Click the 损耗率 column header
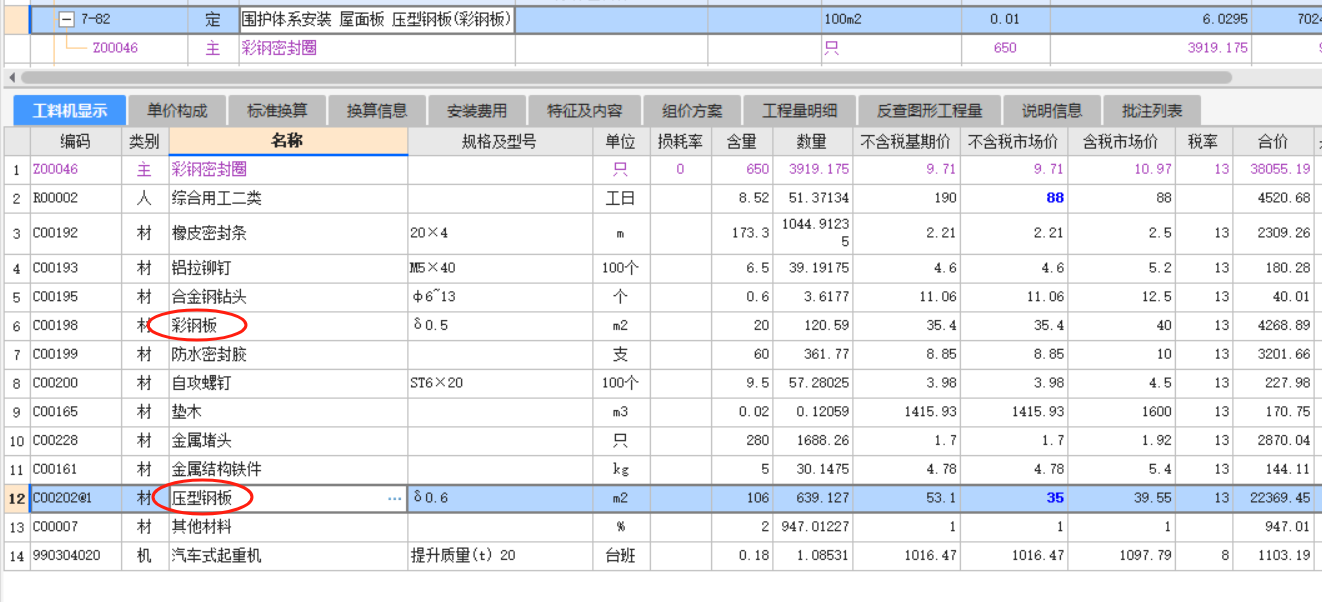Image resolution: width=1322 pixels, height=602 pixels. pos(680,141)
